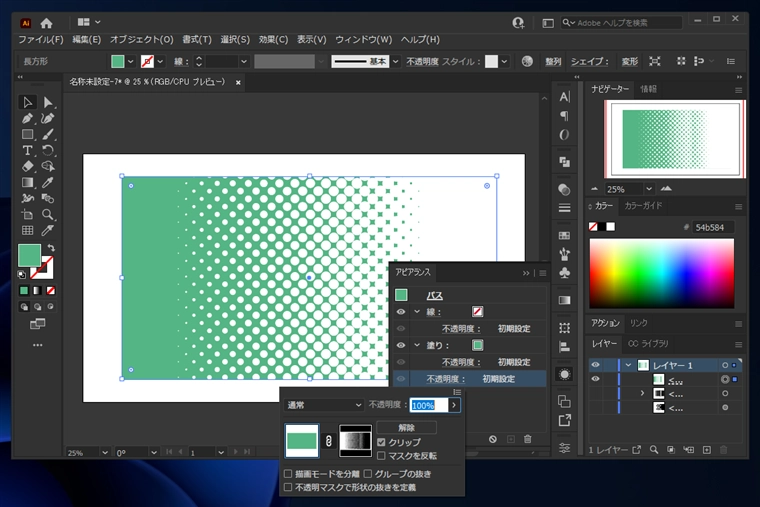
Task: Toggle visibility of the 塗り fill row
Action: (x=401, y=345)
